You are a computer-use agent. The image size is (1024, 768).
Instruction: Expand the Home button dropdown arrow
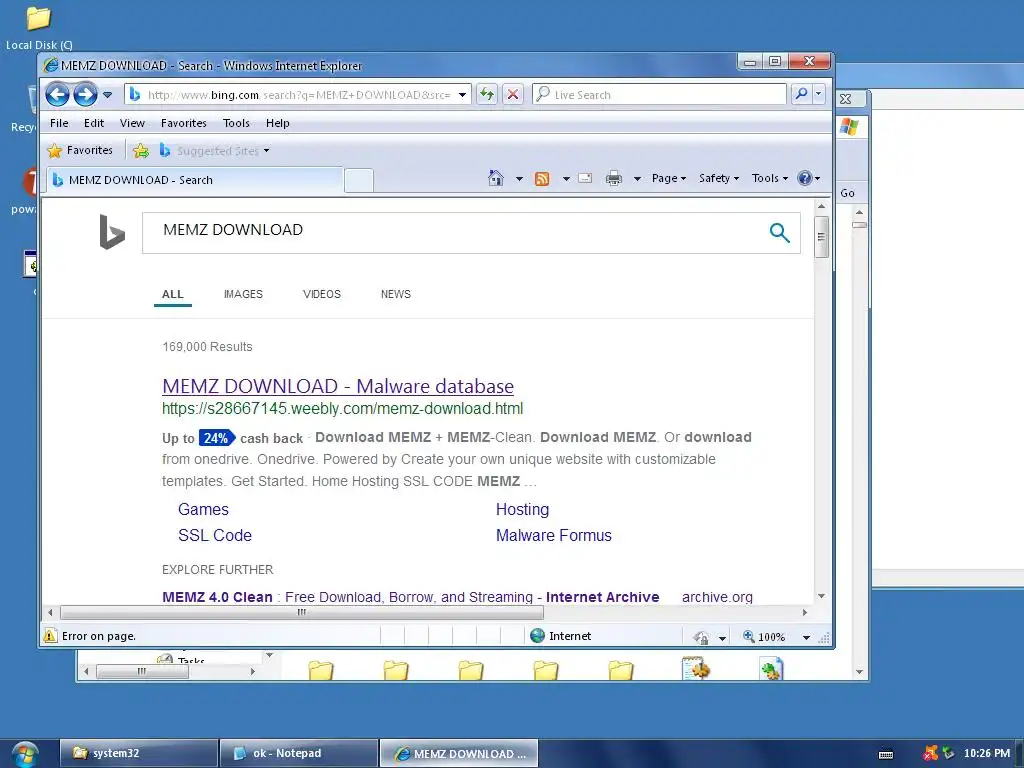519,178
